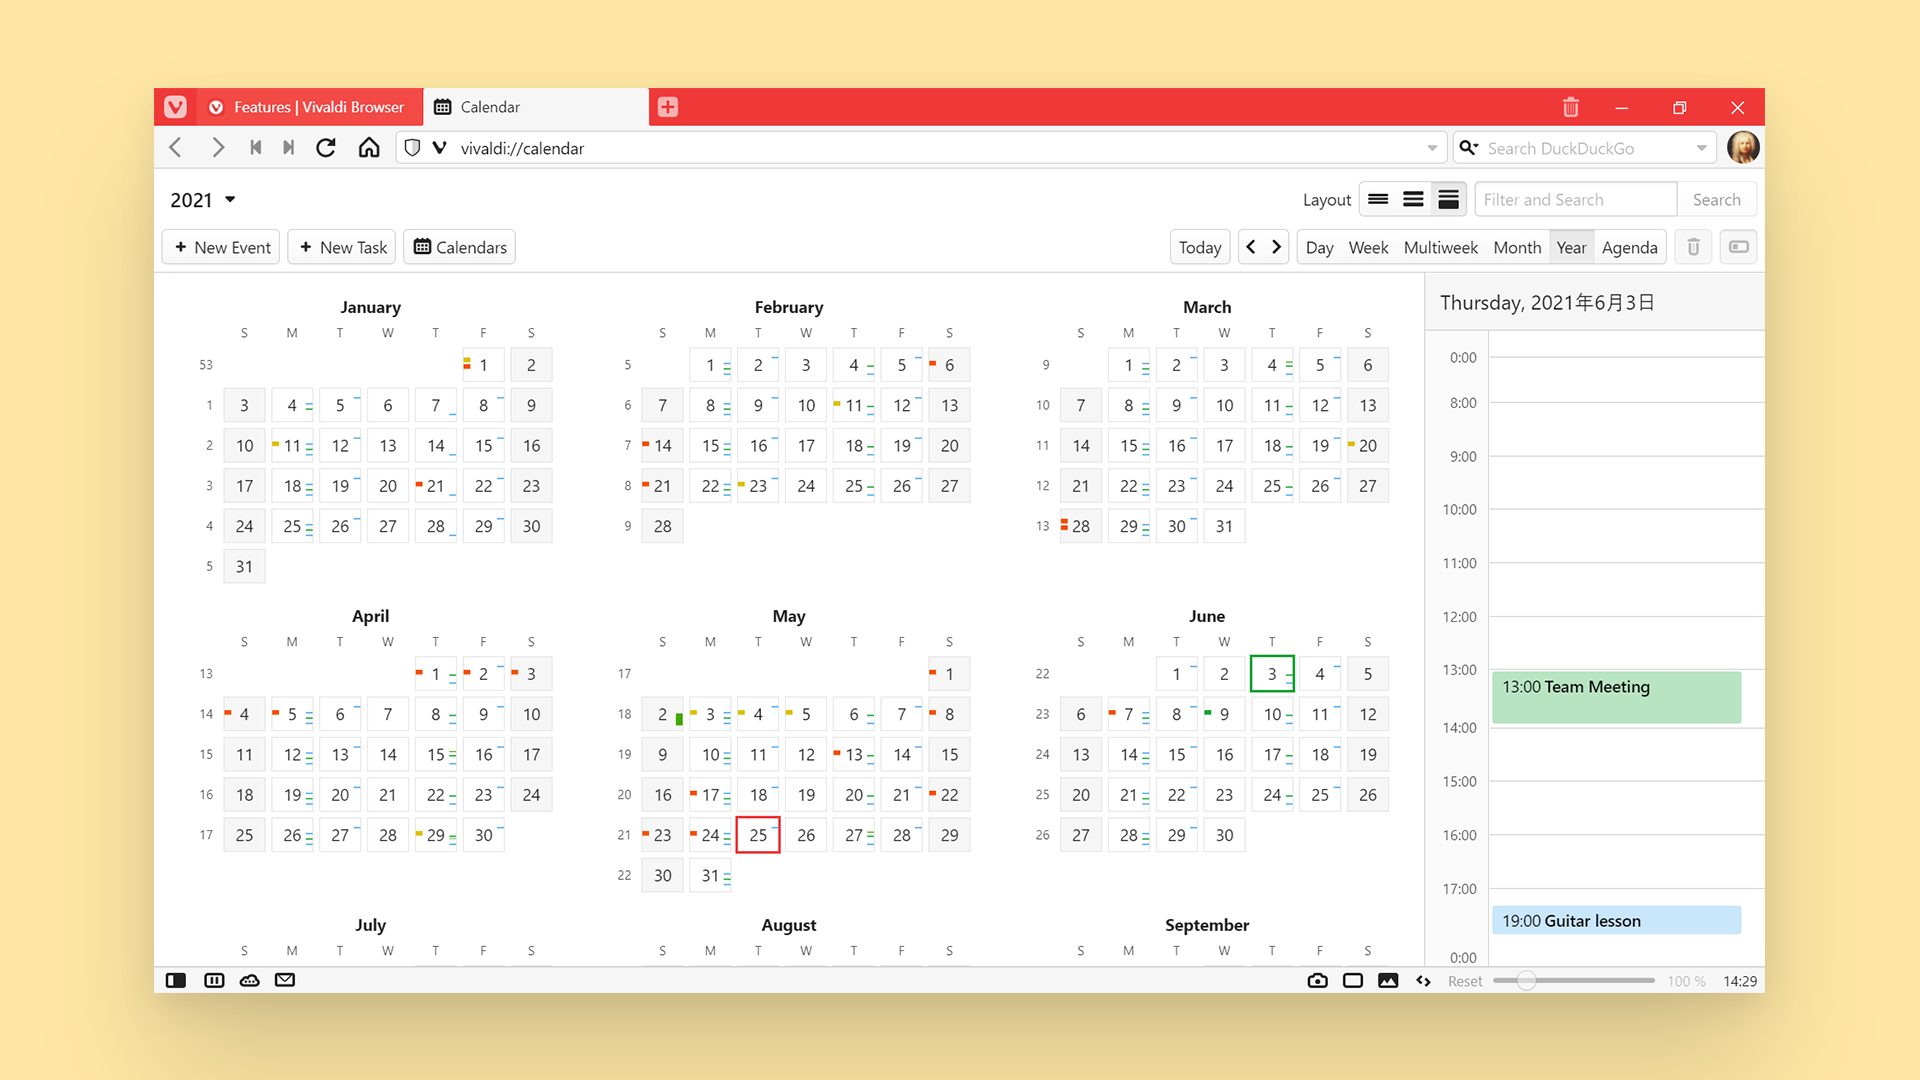Screen dimensions: 1920x1080
Task: Open the 19:00 Guitar lesson event
Action: [1616, 920]
